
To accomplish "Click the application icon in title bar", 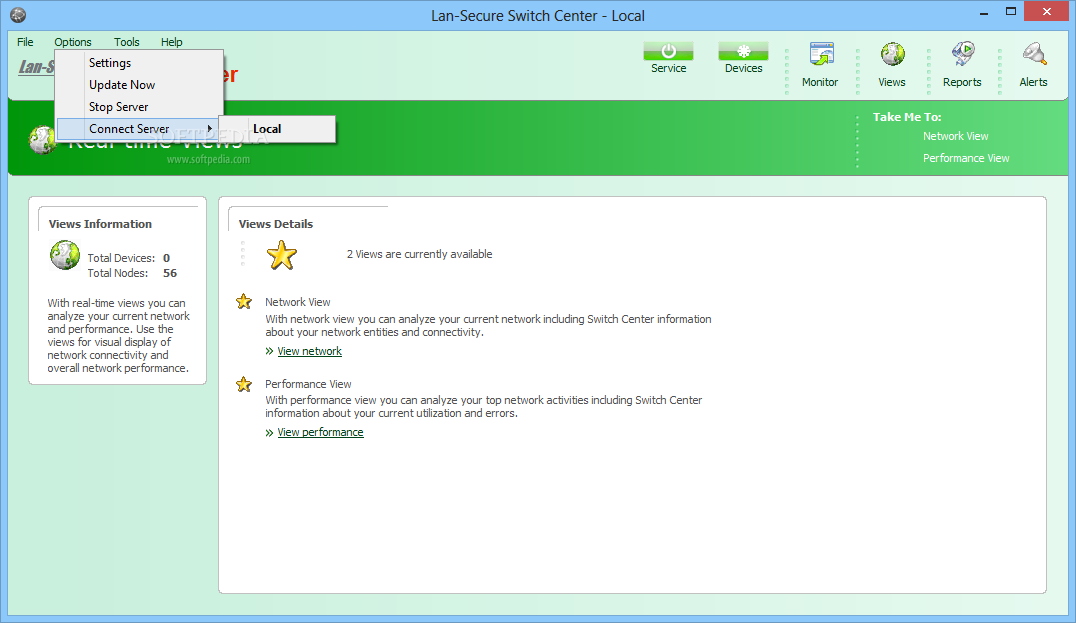I will [x=19, y=14].
